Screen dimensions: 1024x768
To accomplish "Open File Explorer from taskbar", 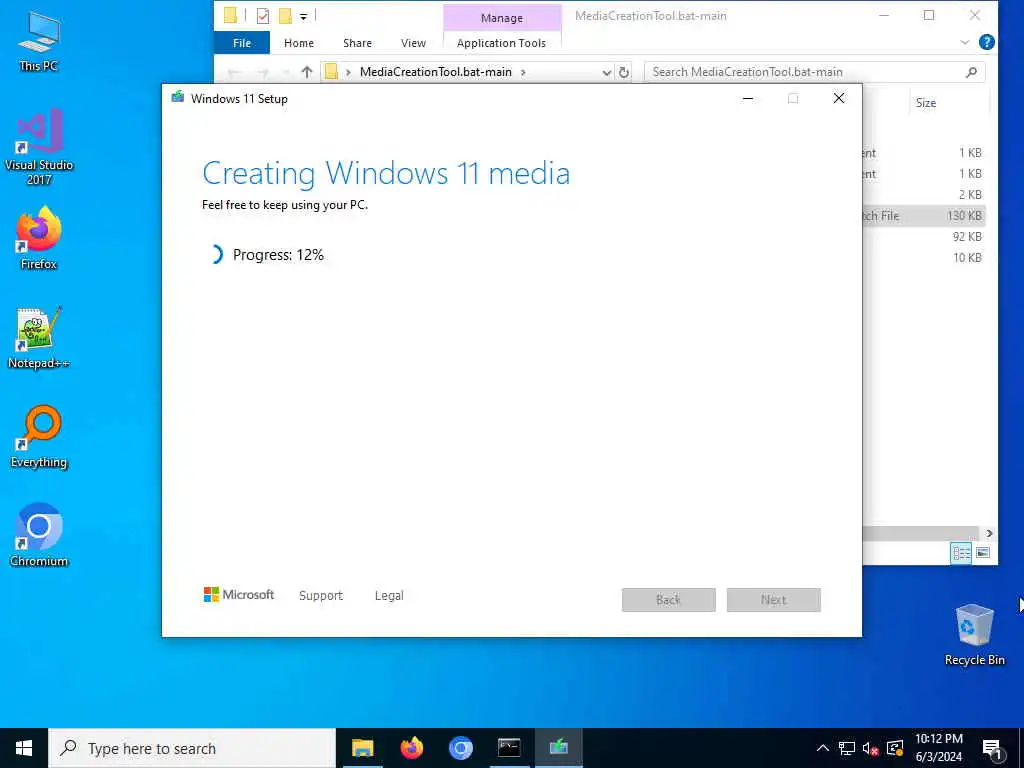I will (362, 748).
